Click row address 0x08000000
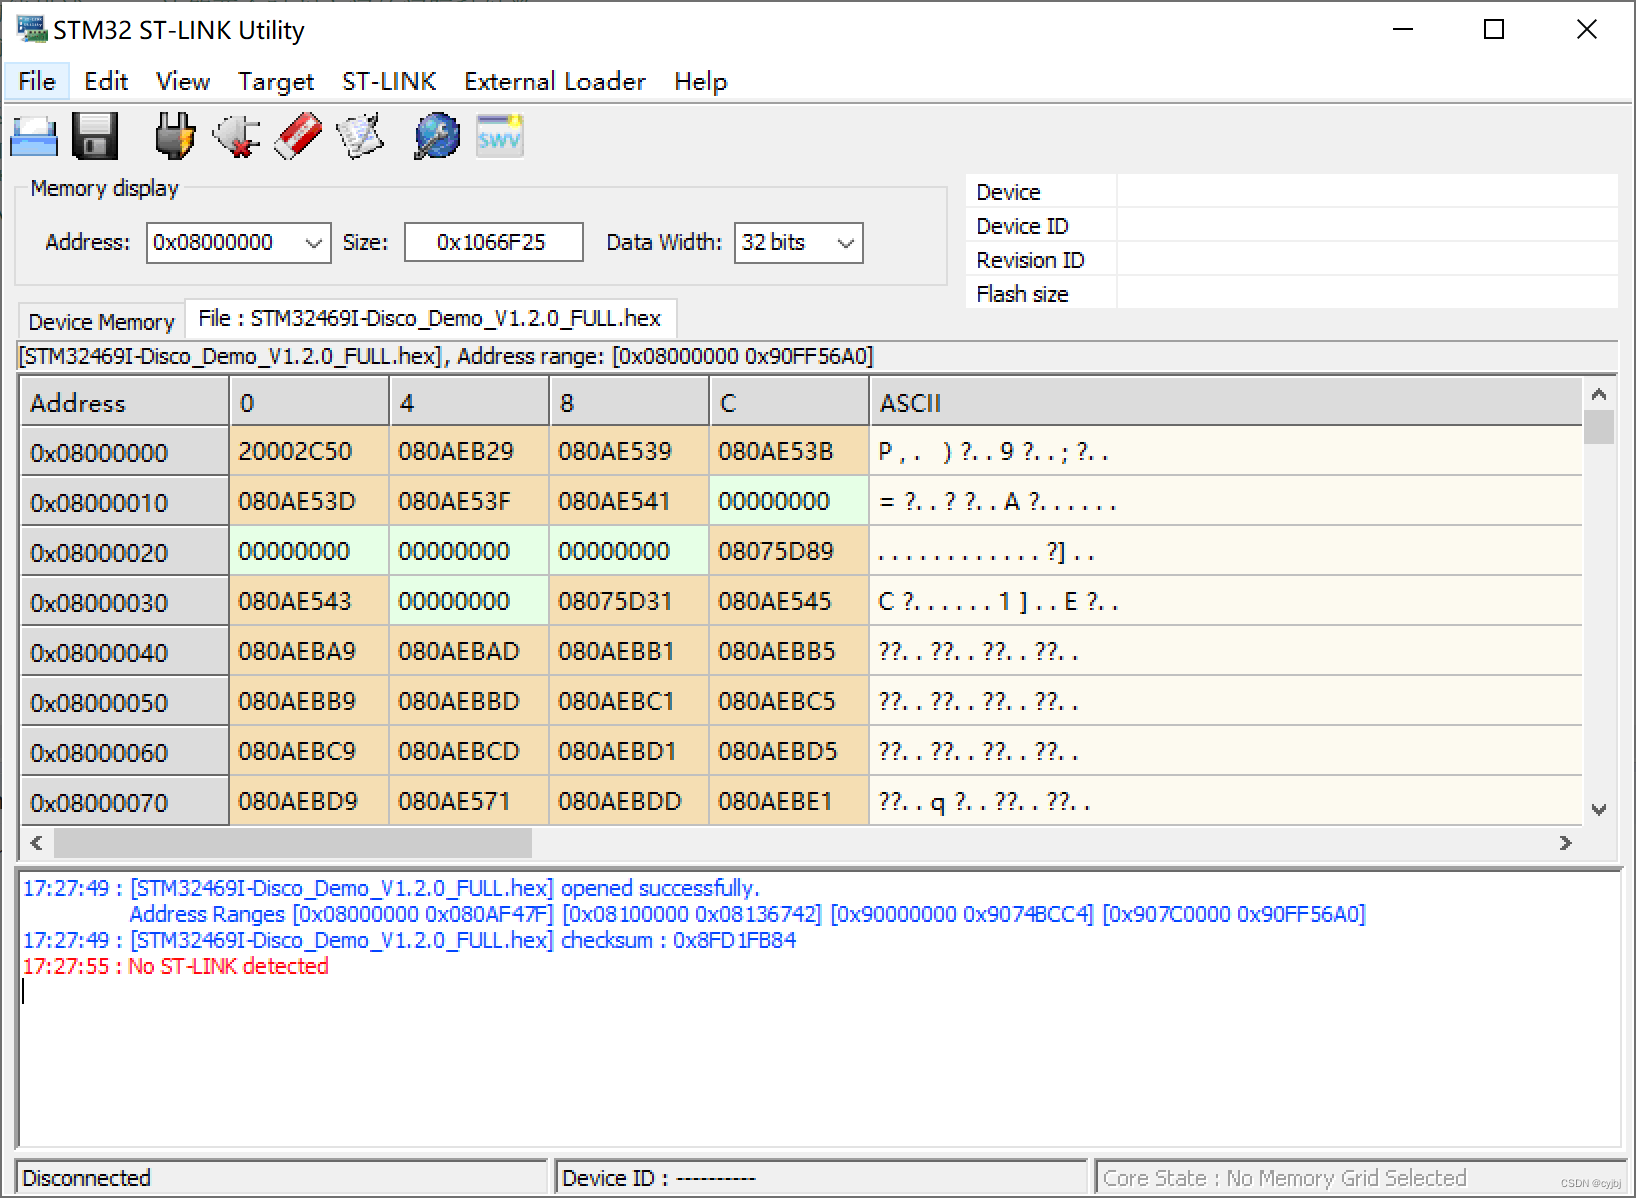 click(125, 452)
